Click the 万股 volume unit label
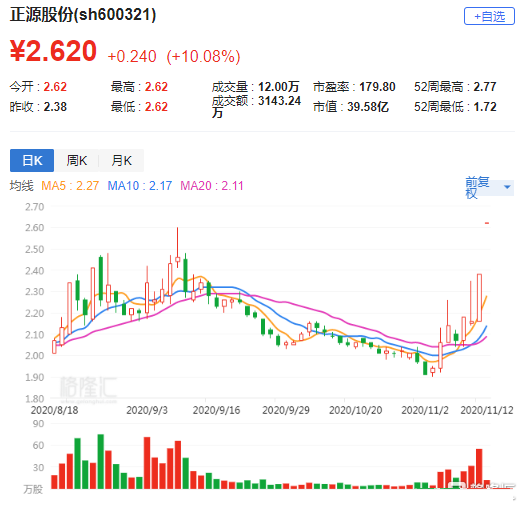The image size is (522, 508). point(33,489)
